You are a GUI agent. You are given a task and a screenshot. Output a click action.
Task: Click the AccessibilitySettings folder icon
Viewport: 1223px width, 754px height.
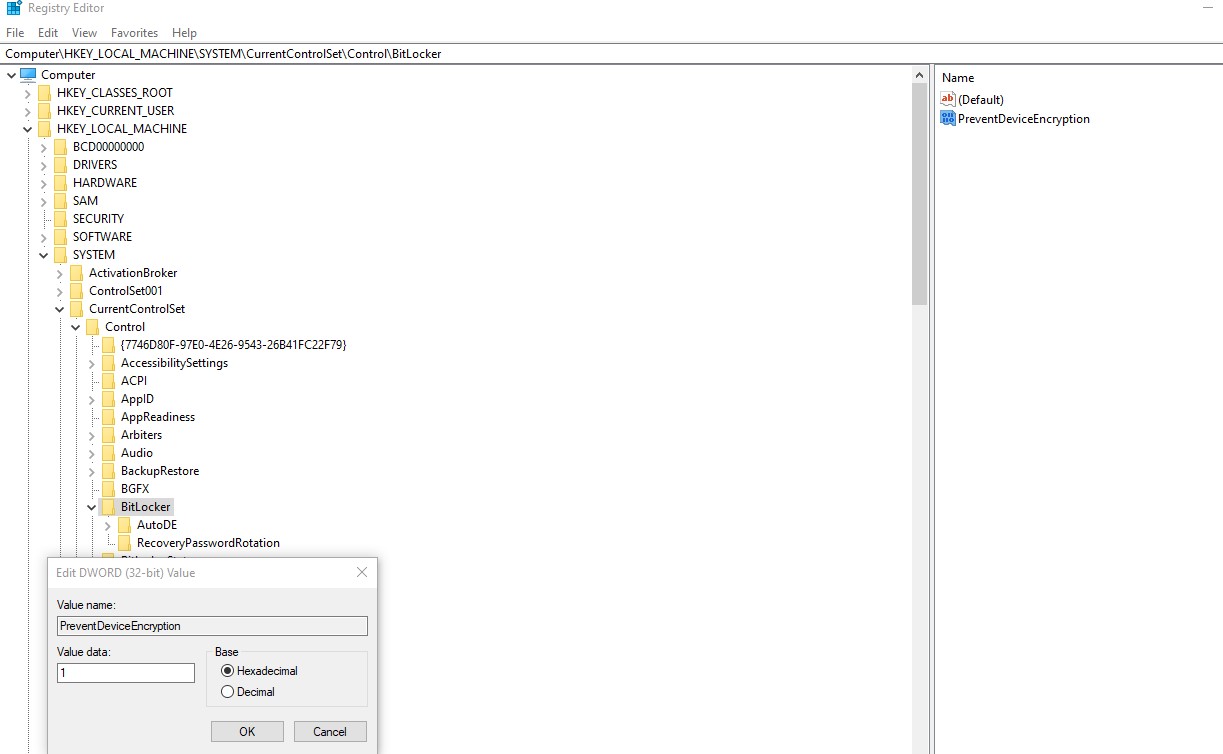(108, 363)
